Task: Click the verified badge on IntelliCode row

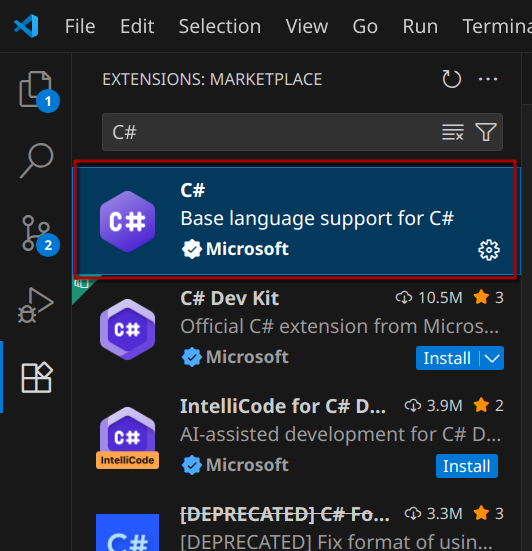Action: [192, 465]
